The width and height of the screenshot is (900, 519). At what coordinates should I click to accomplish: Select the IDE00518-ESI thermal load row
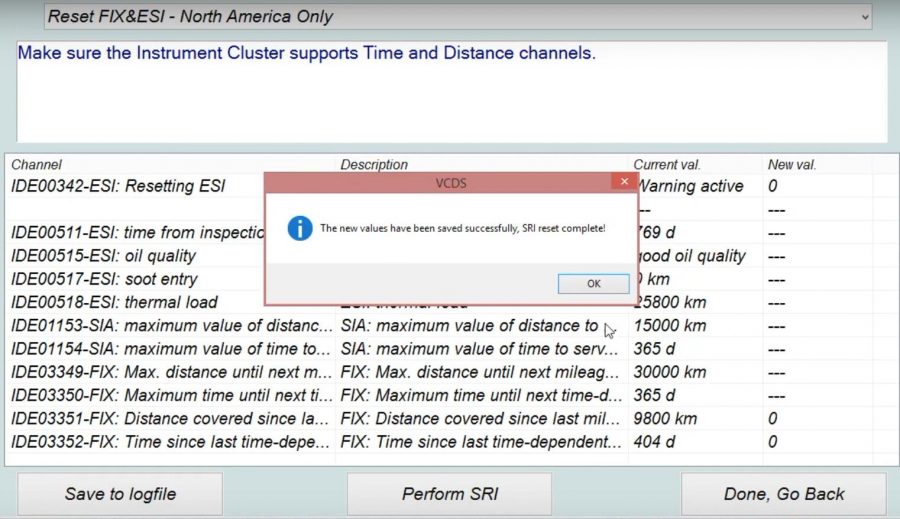coord(115,302)
